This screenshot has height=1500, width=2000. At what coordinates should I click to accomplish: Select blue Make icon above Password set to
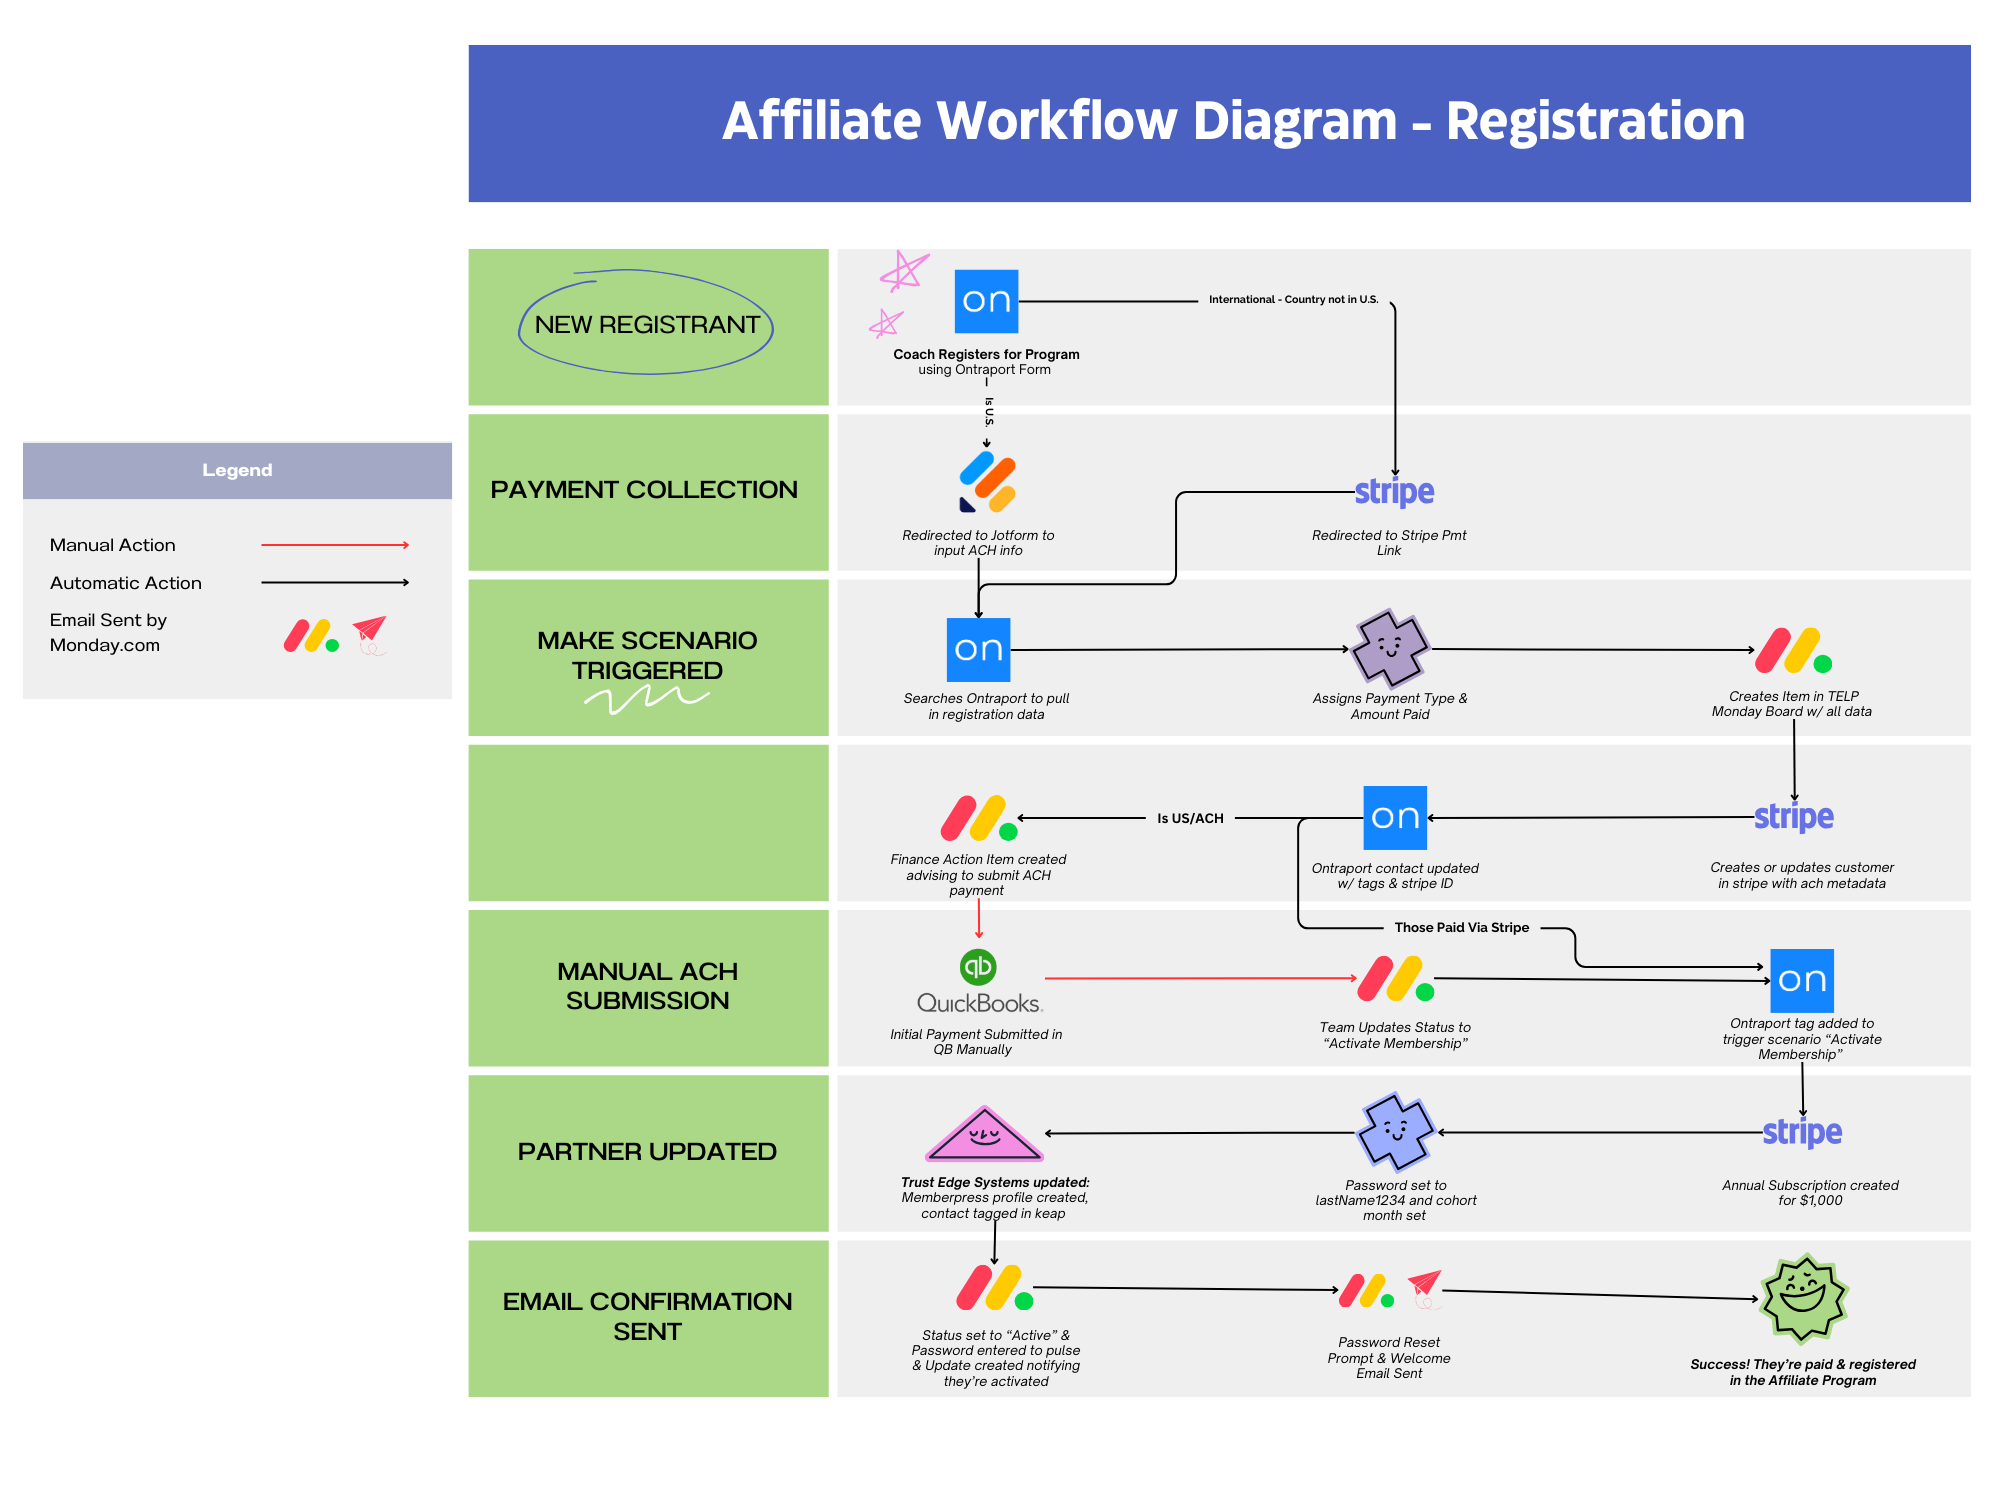(x=1395, y=1132)
